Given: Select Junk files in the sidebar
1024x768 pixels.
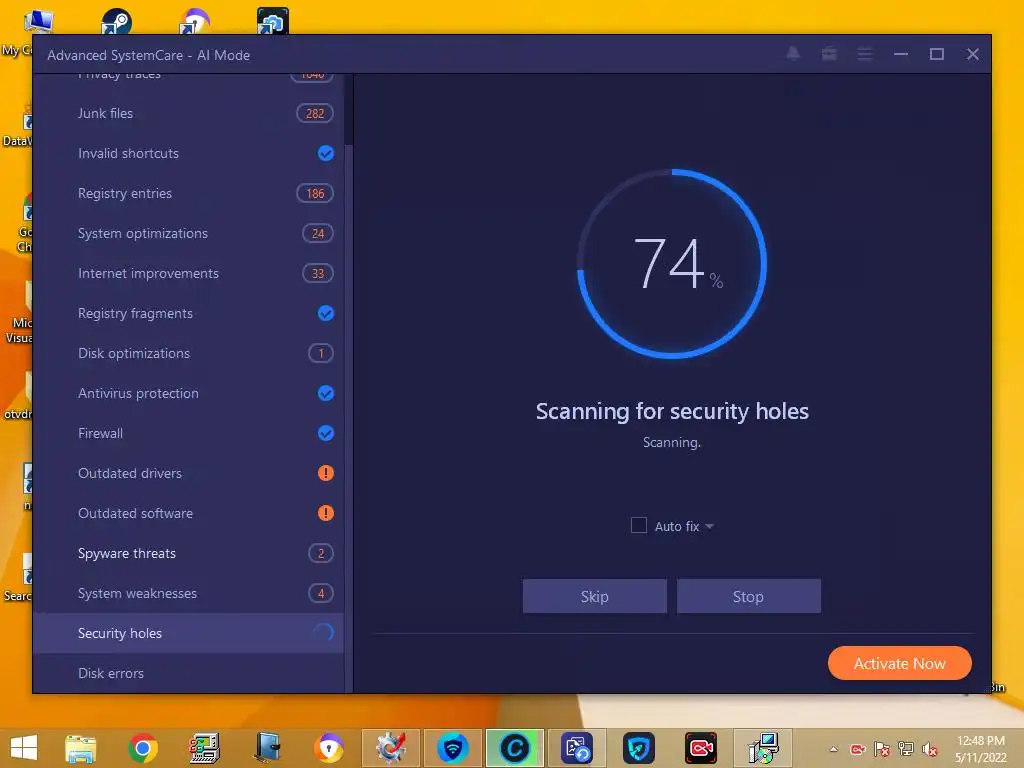Looking at the screenshot, I should tap(188, 113).
